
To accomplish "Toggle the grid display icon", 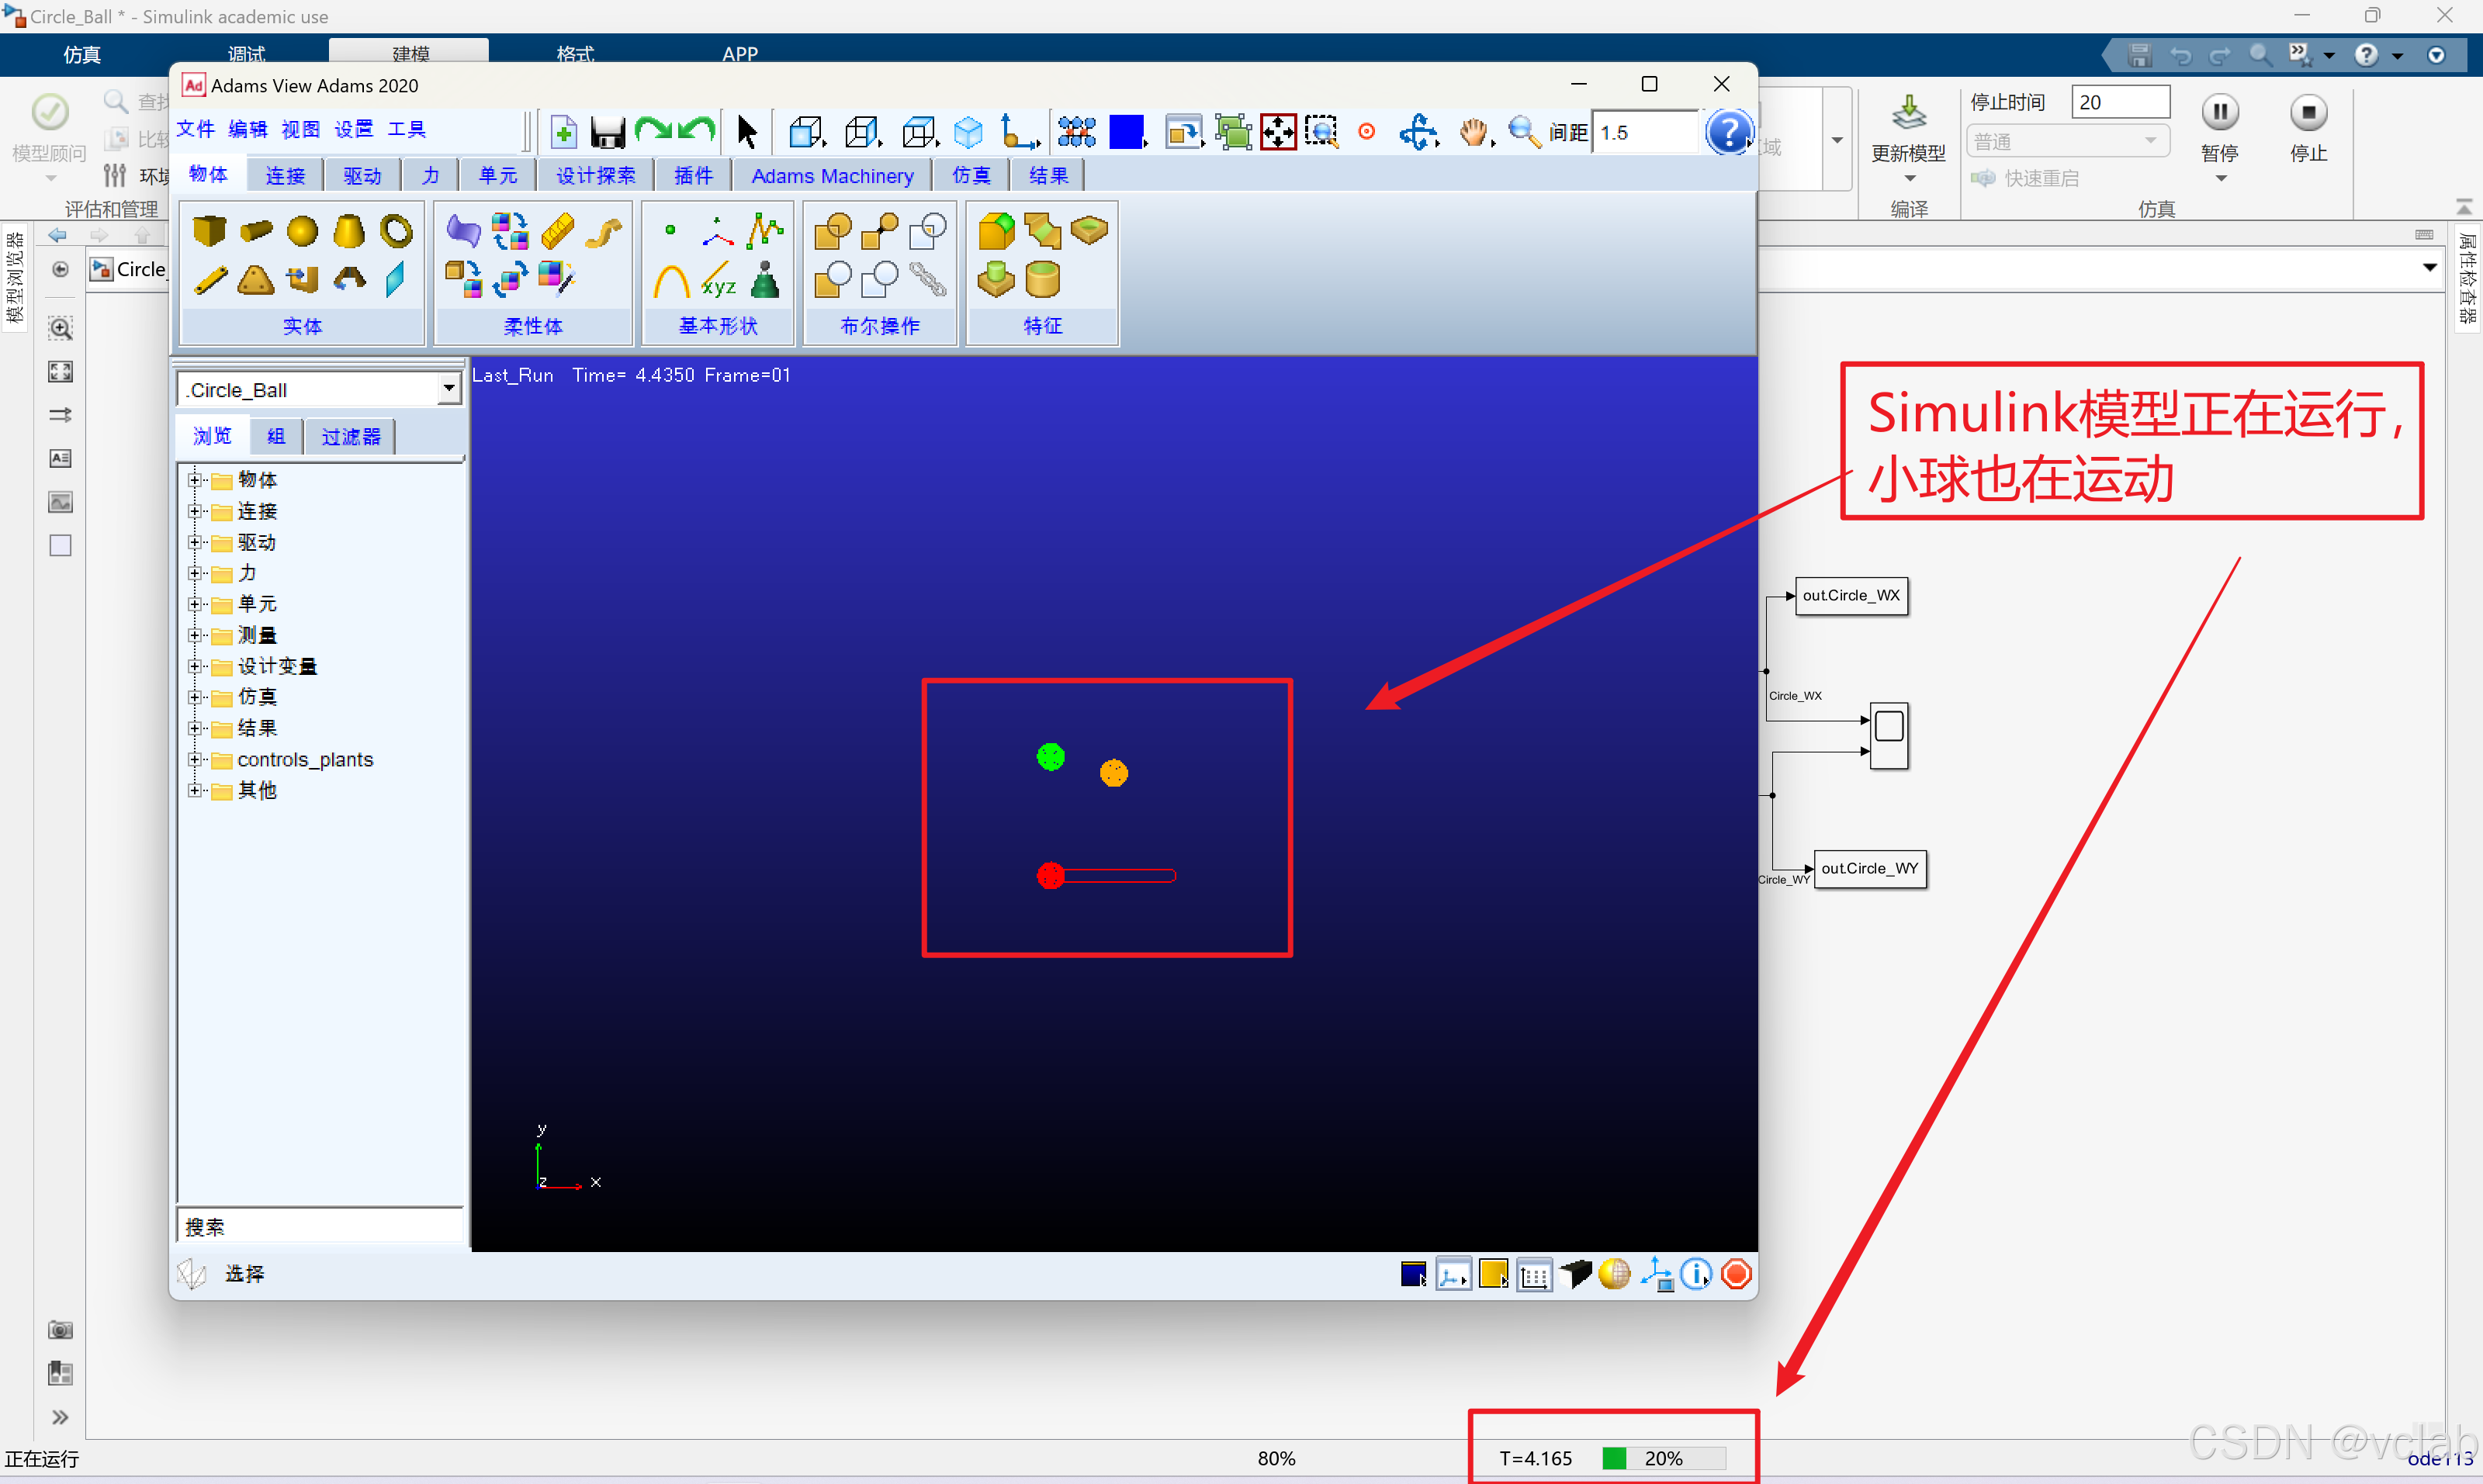I will (x=1533, y=1275).
